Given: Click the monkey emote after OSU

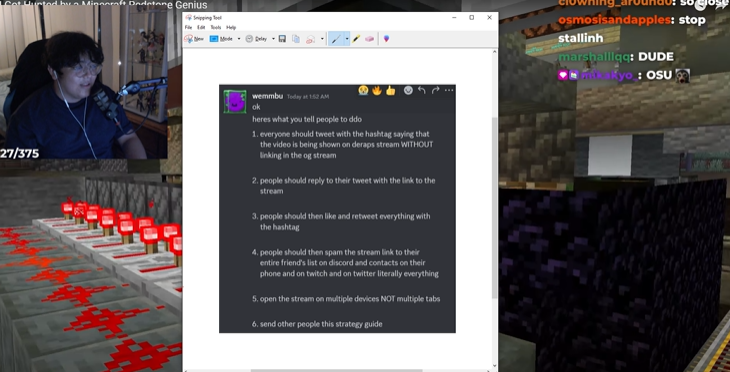Looking at the screenshot, I should [683, 75].
